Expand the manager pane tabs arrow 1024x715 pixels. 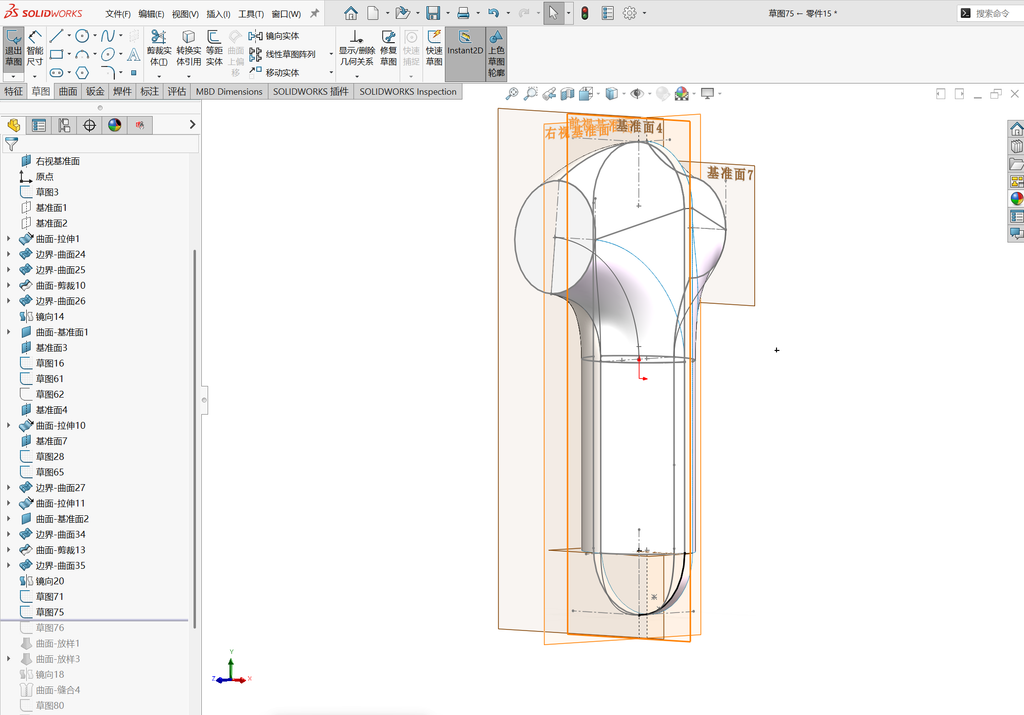[192, 125]
